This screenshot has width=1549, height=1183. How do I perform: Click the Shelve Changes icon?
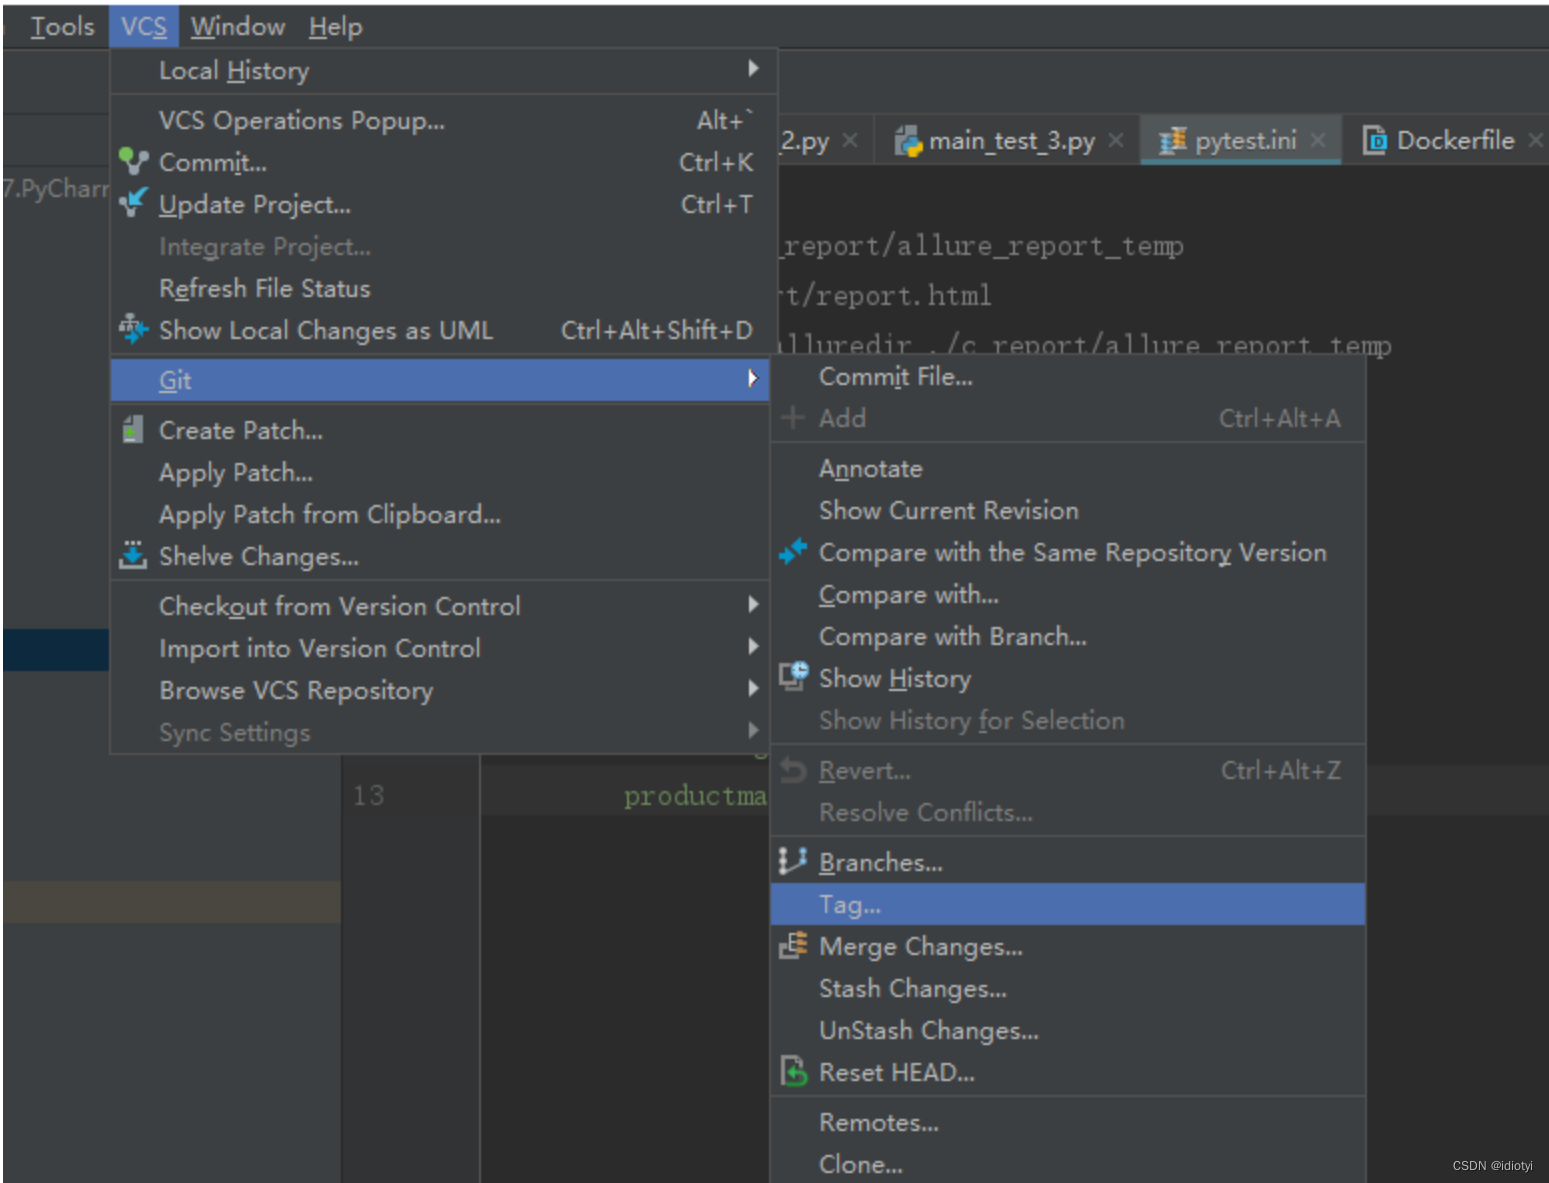coord(133,555)
